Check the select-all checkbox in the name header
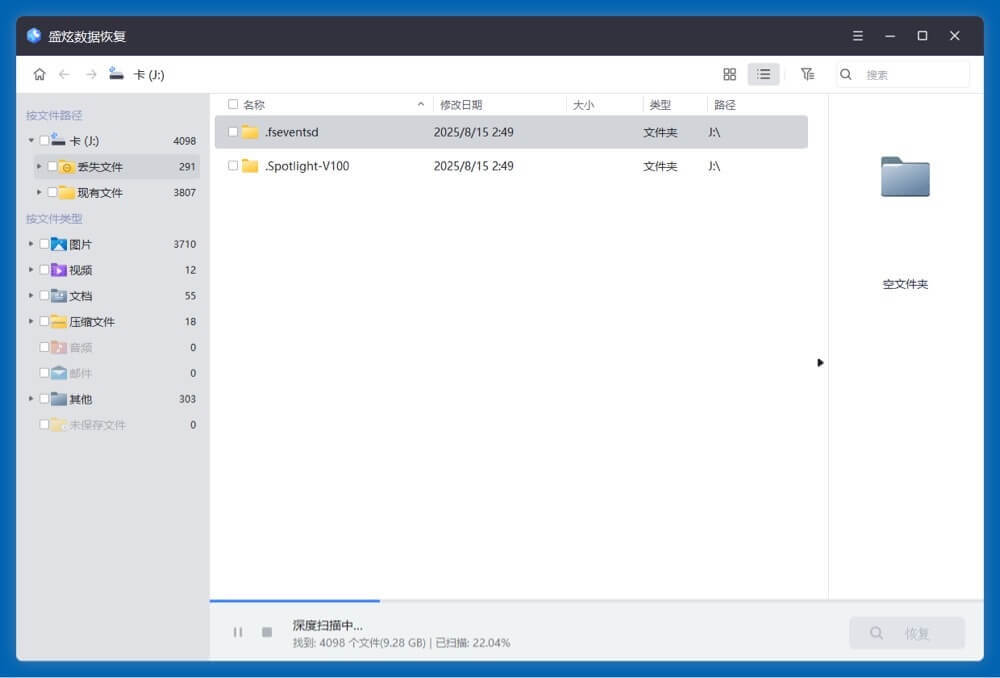Screen dimensions: 1000x678 (231, 103)
